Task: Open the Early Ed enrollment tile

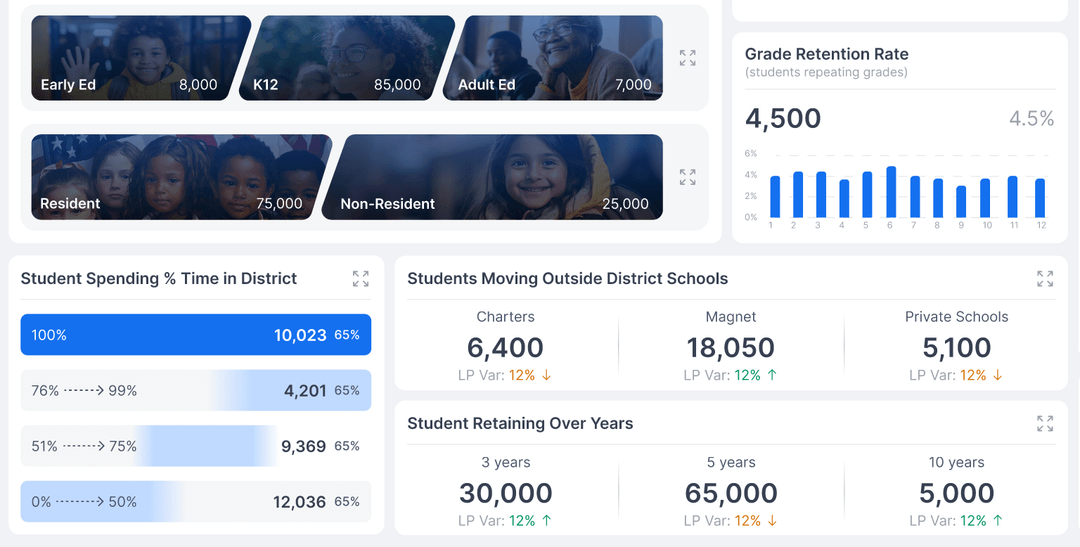Action: pos(130,58)
